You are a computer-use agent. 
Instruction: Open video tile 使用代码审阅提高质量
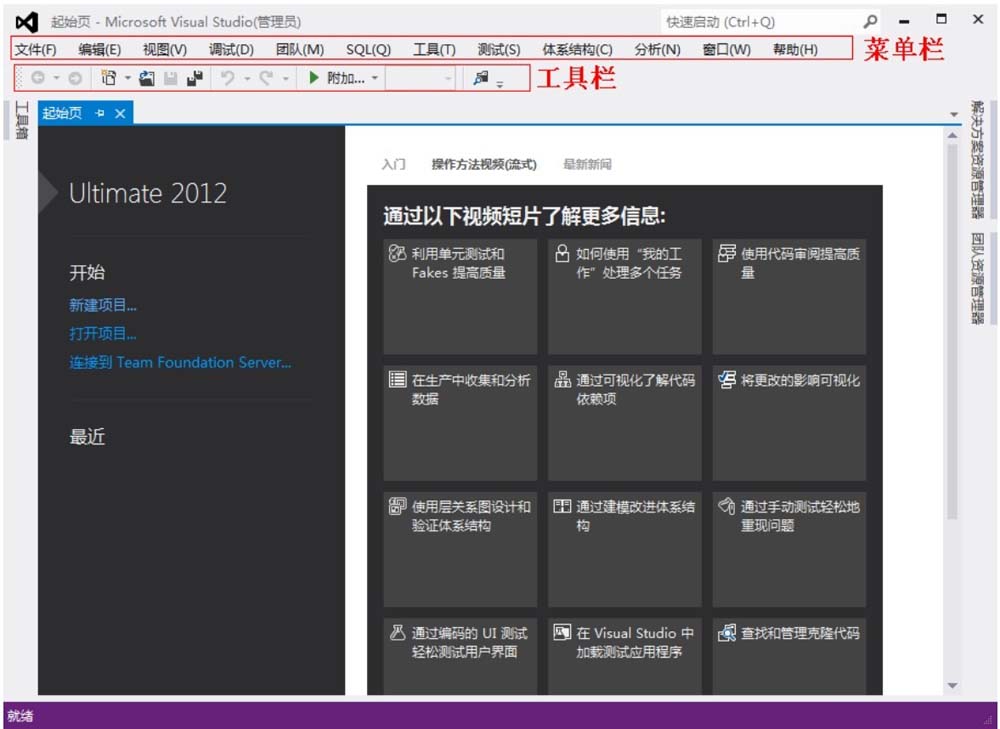point(789,296)
